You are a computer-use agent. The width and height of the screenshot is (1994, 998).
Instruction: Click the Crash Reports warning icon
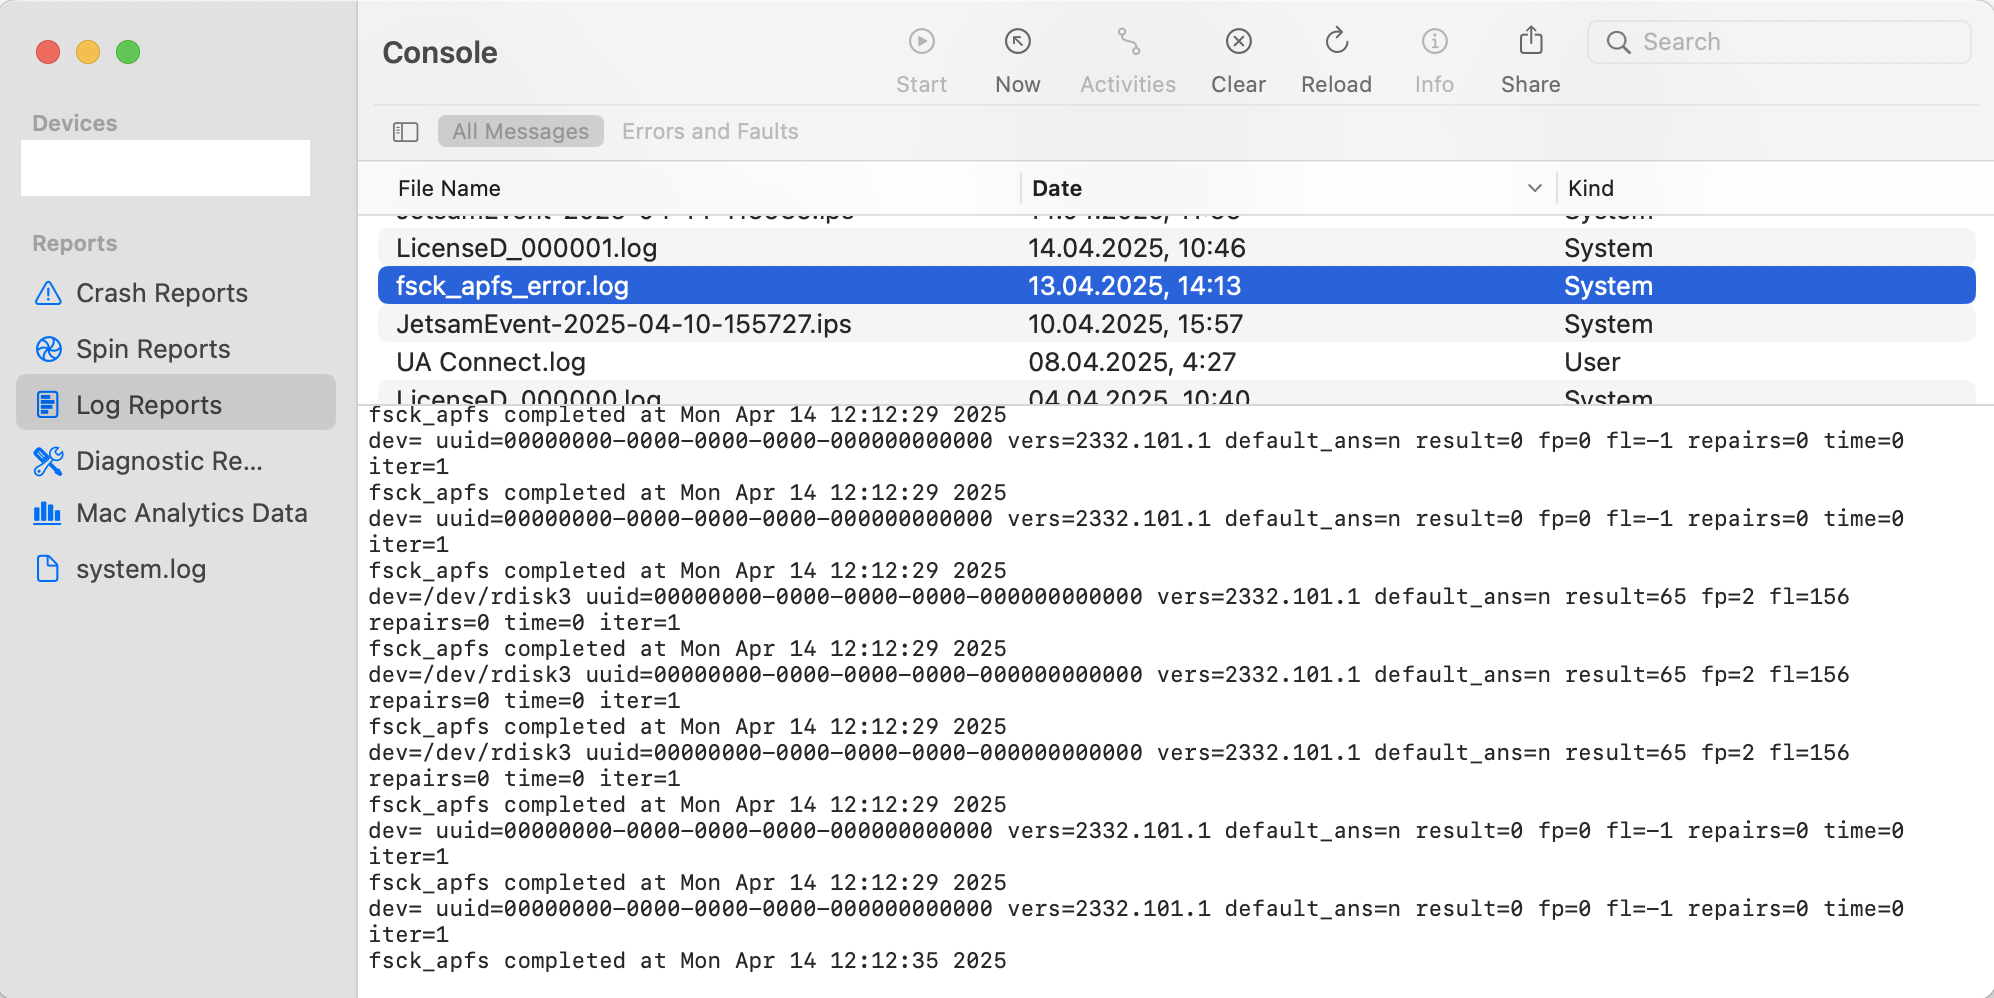point(48,293)
